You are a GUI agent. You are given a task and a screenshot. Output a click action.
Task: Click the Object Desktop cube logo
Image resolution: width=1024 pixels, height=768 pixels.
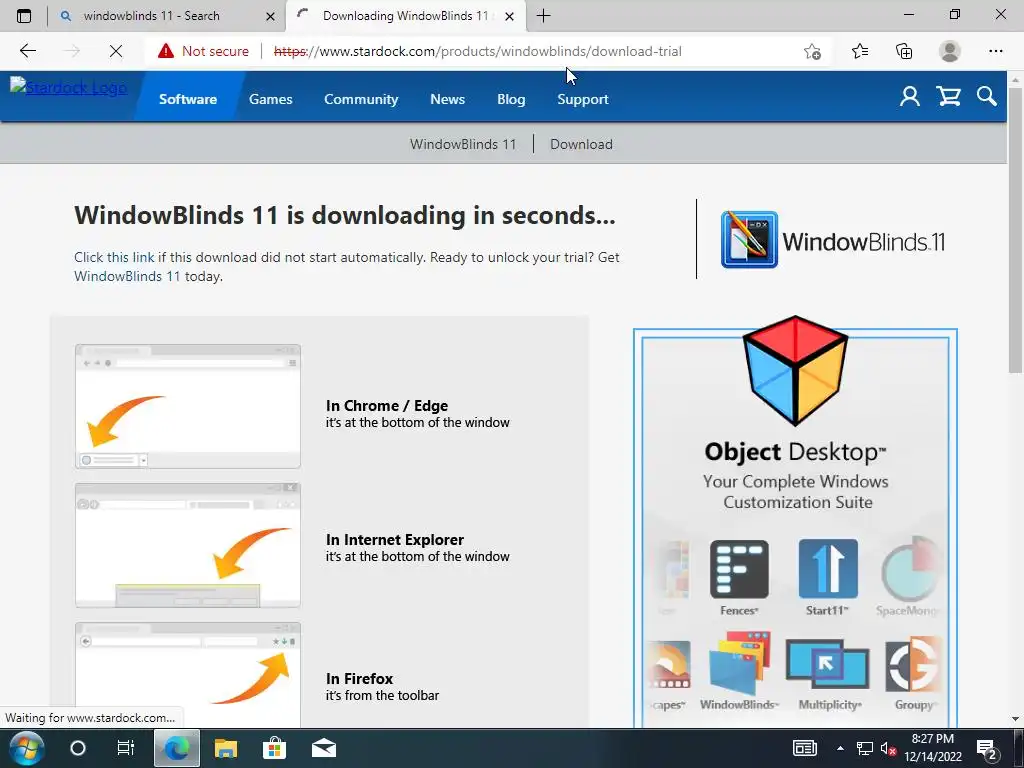click(795, 370)
